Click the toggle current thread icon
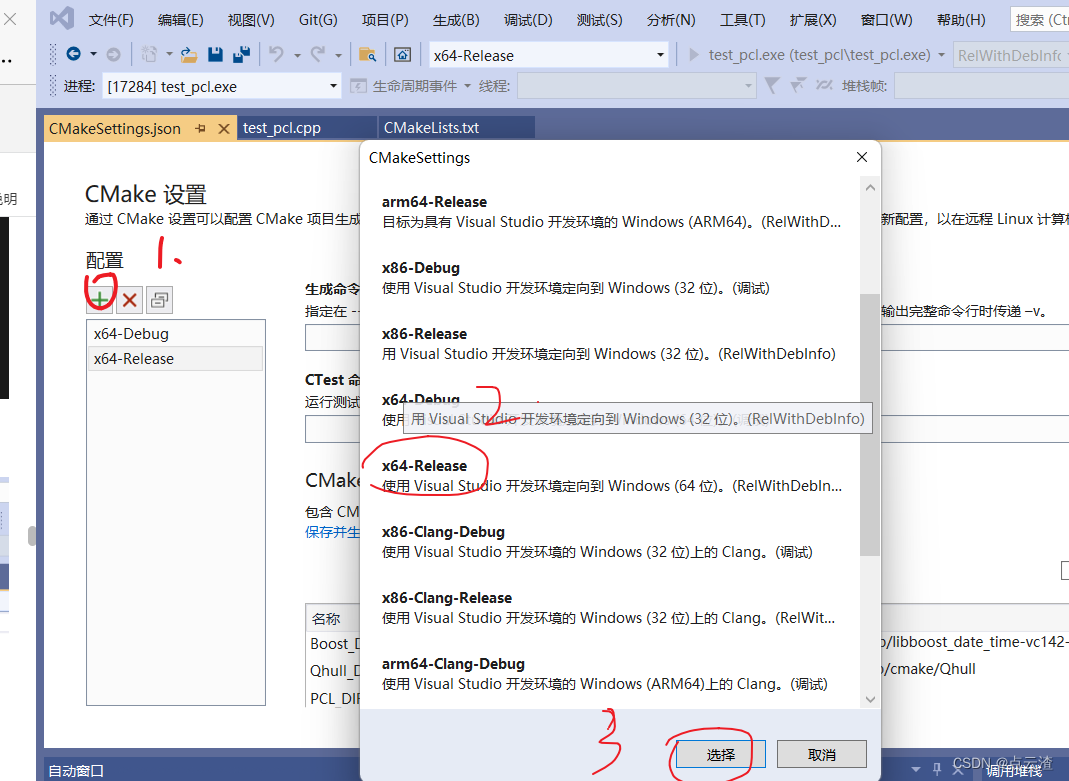 [x=824, y=86]
